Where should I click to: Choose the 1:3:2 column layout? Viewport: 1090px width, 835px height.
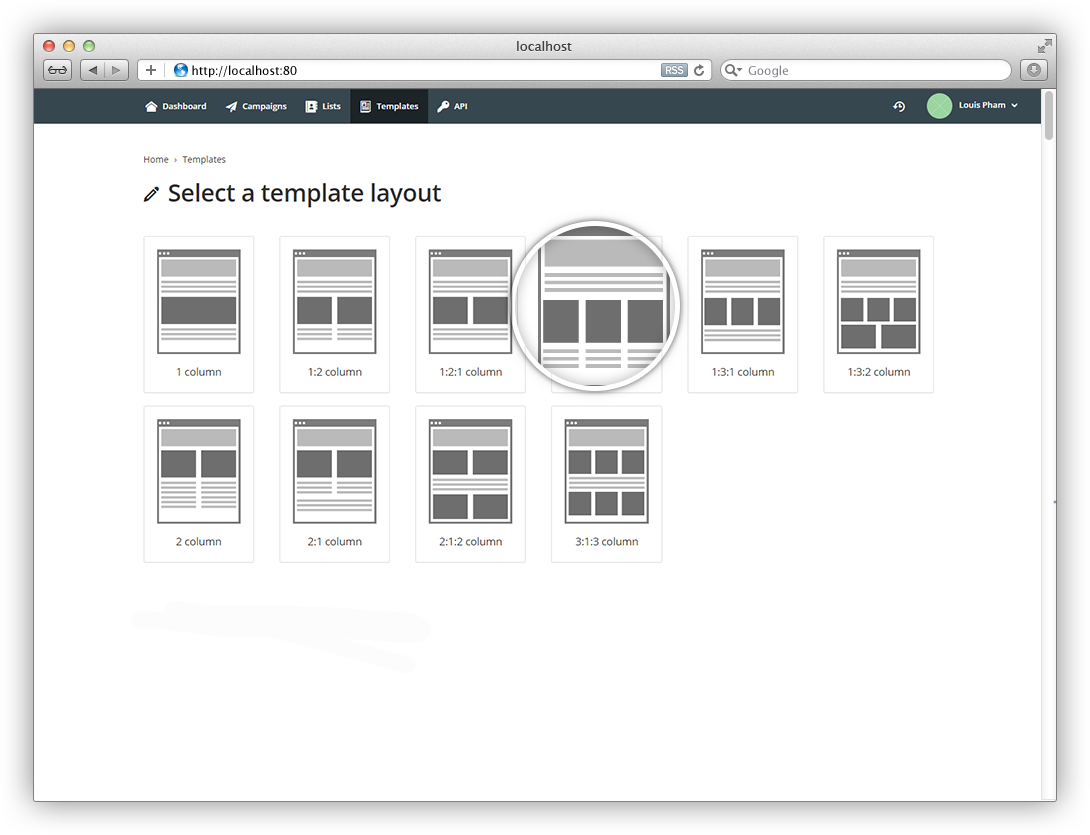(878, 314)
